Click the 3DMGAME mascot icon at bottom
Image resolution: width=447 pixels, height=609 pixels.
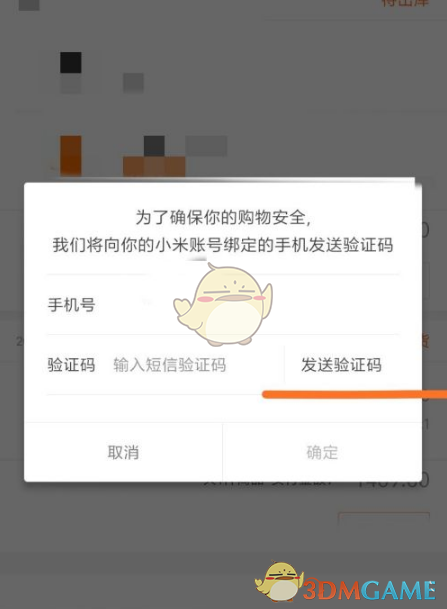pyautogui.click(x=279, y=582)
